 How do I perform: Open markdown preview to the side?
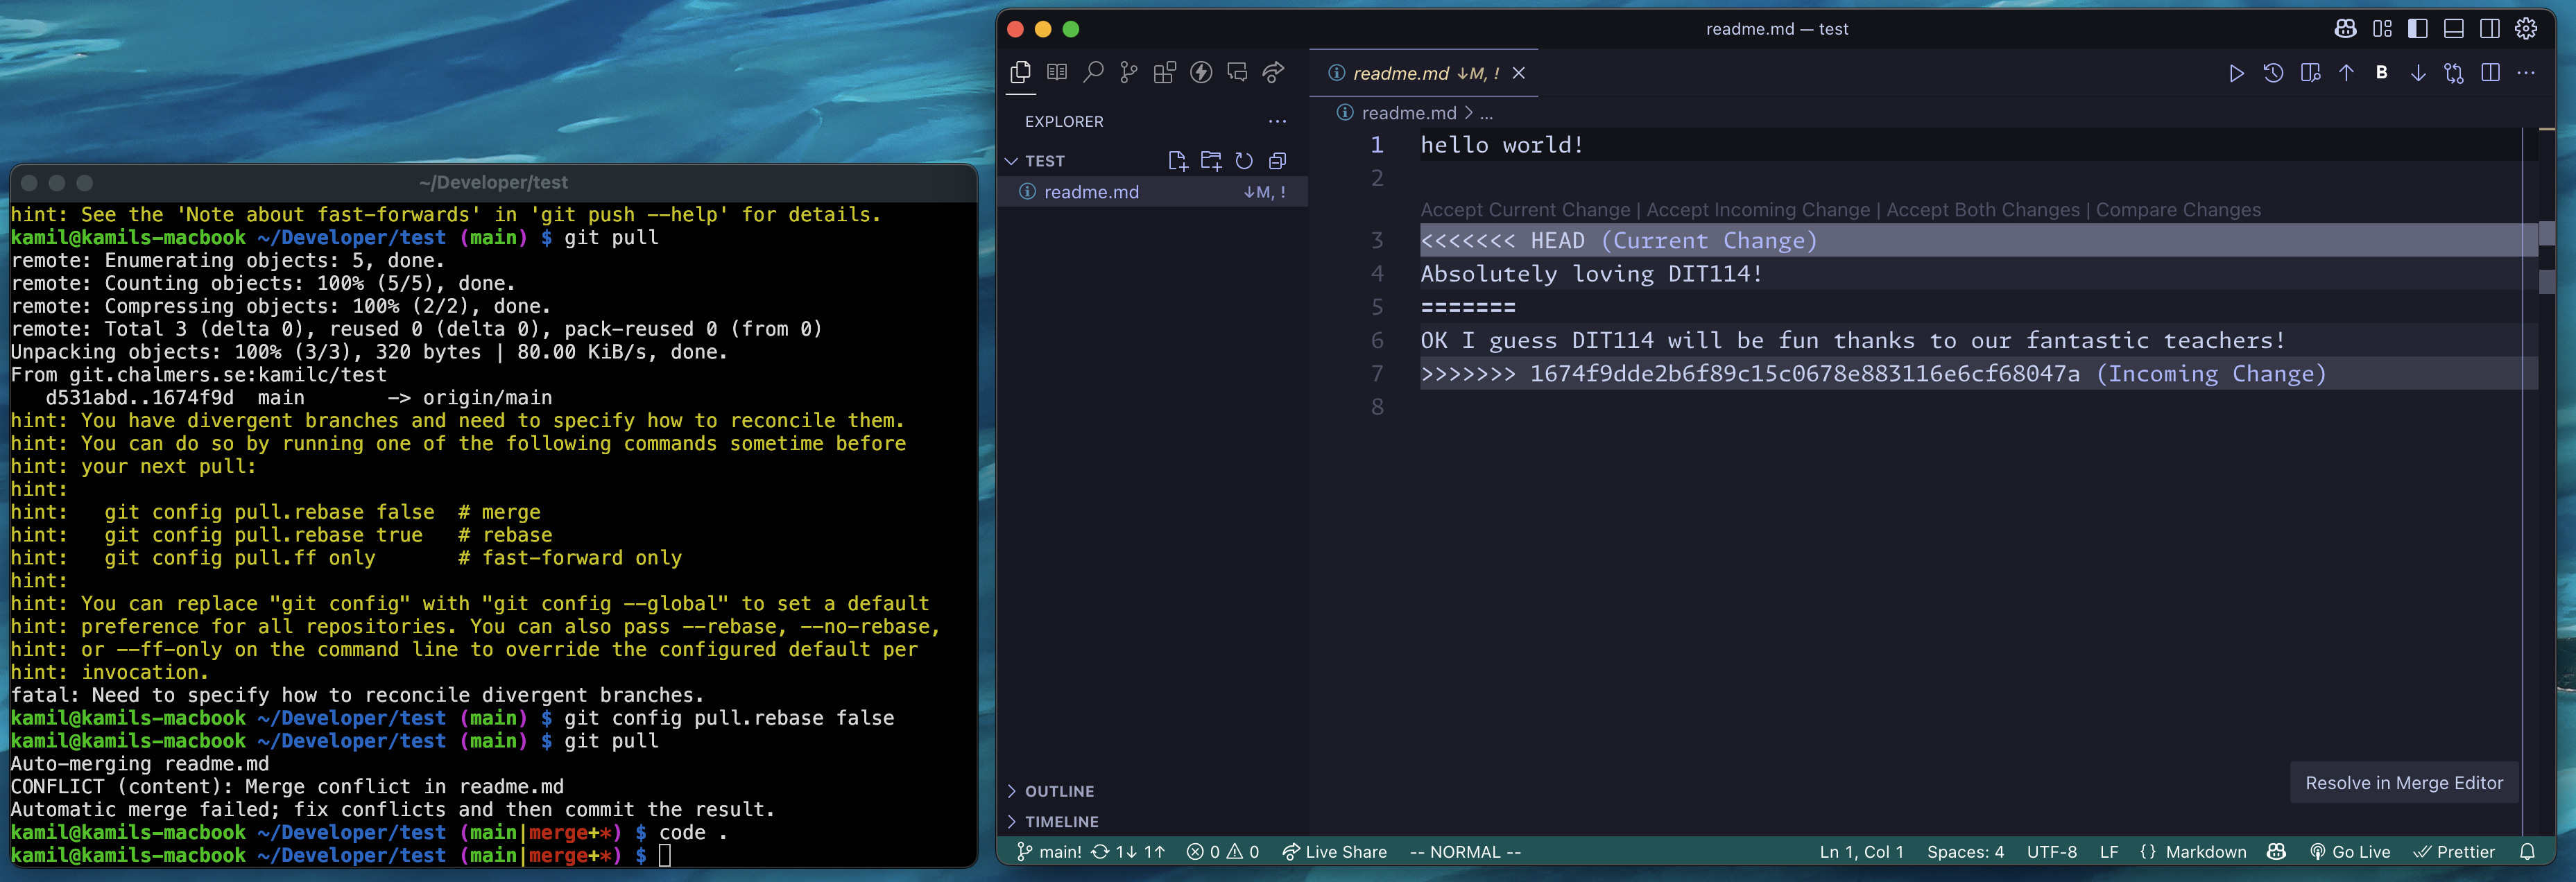coord(2310,73)
